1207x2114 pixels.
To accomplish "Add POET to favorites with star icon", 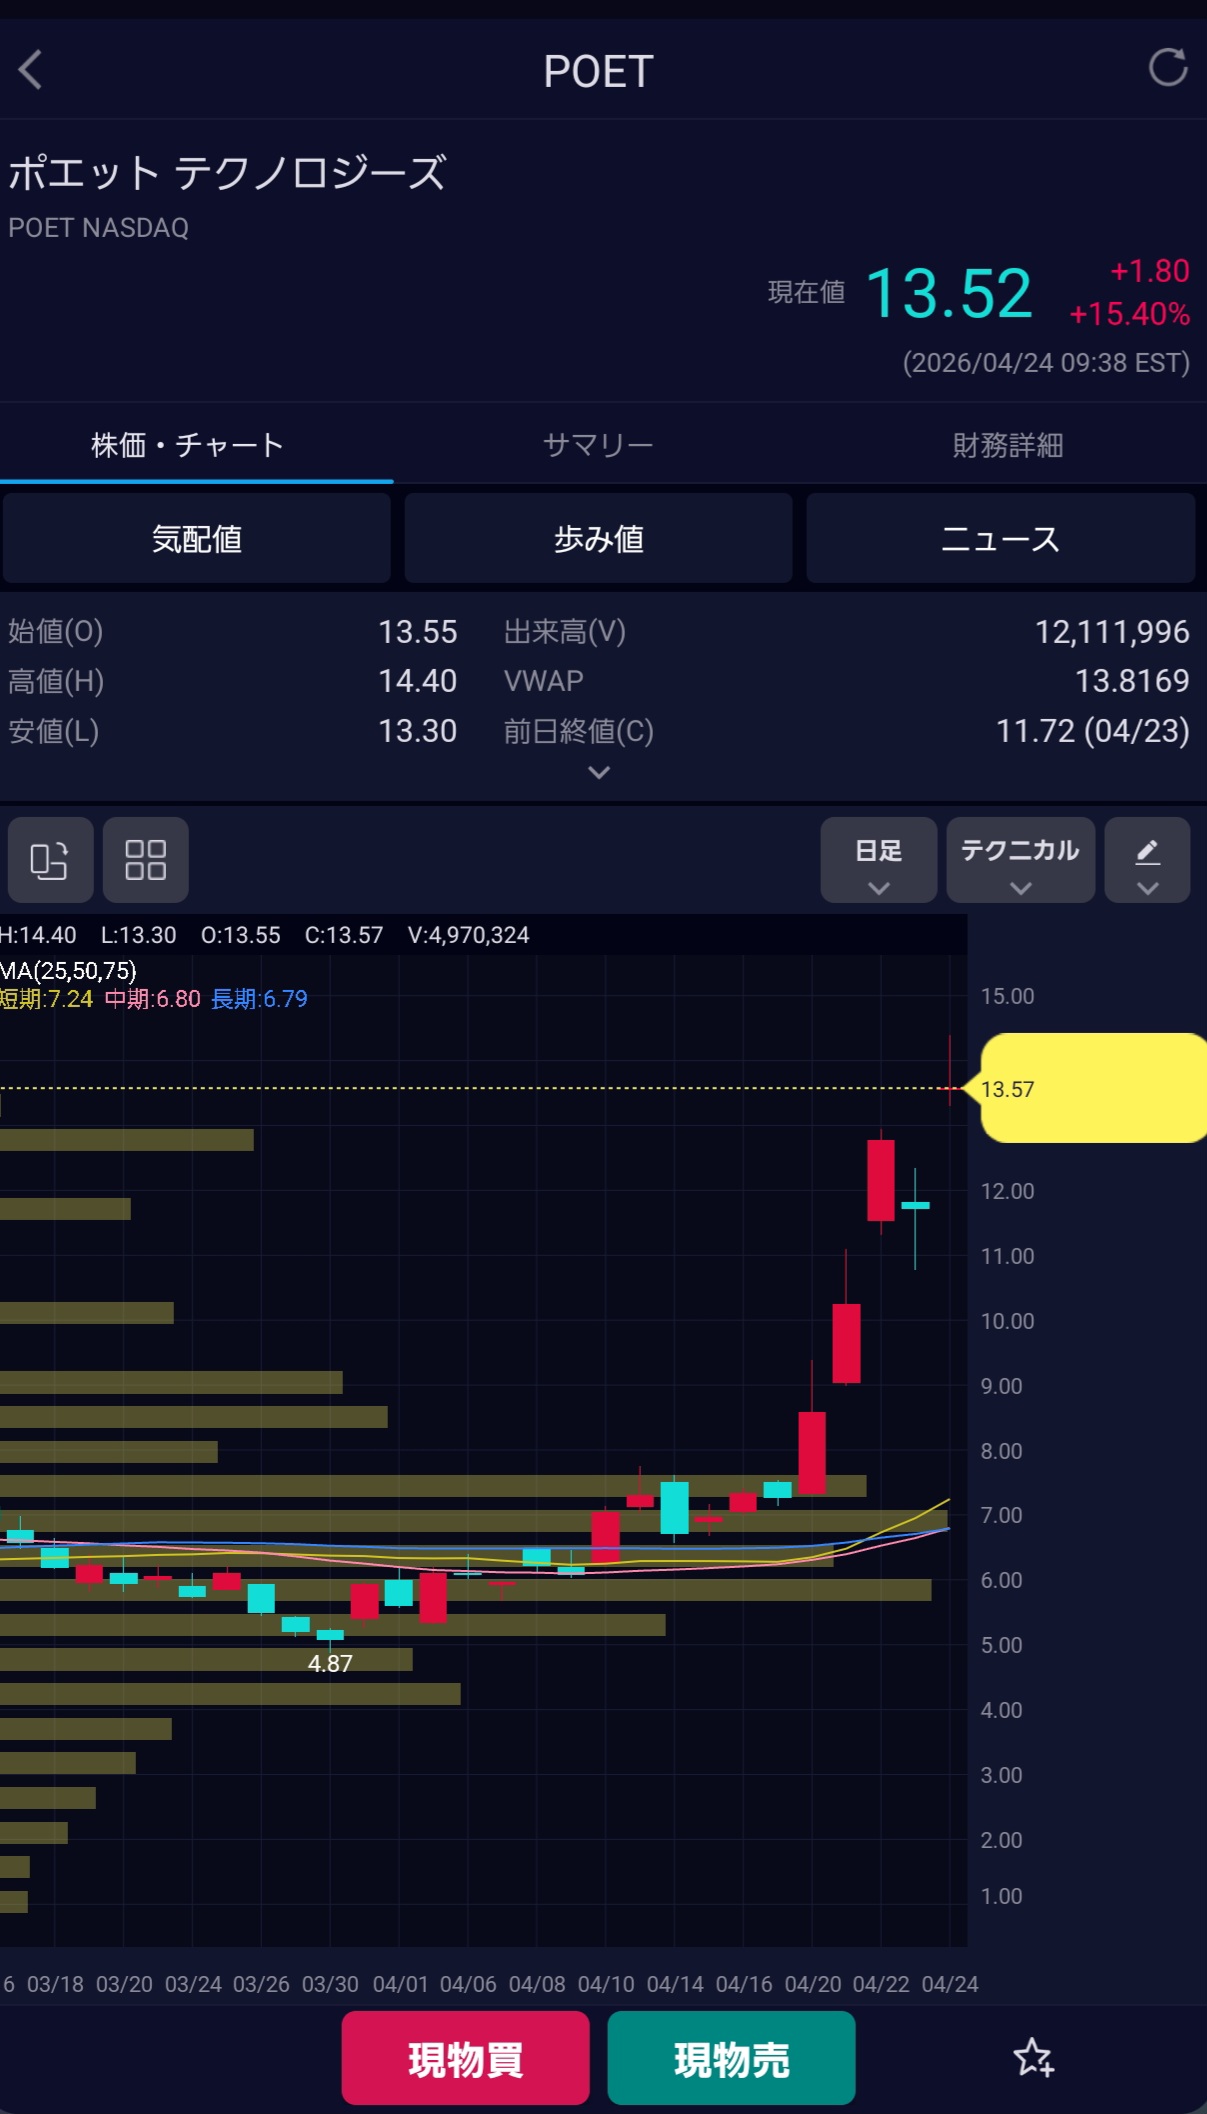I will point(1033,2058).
